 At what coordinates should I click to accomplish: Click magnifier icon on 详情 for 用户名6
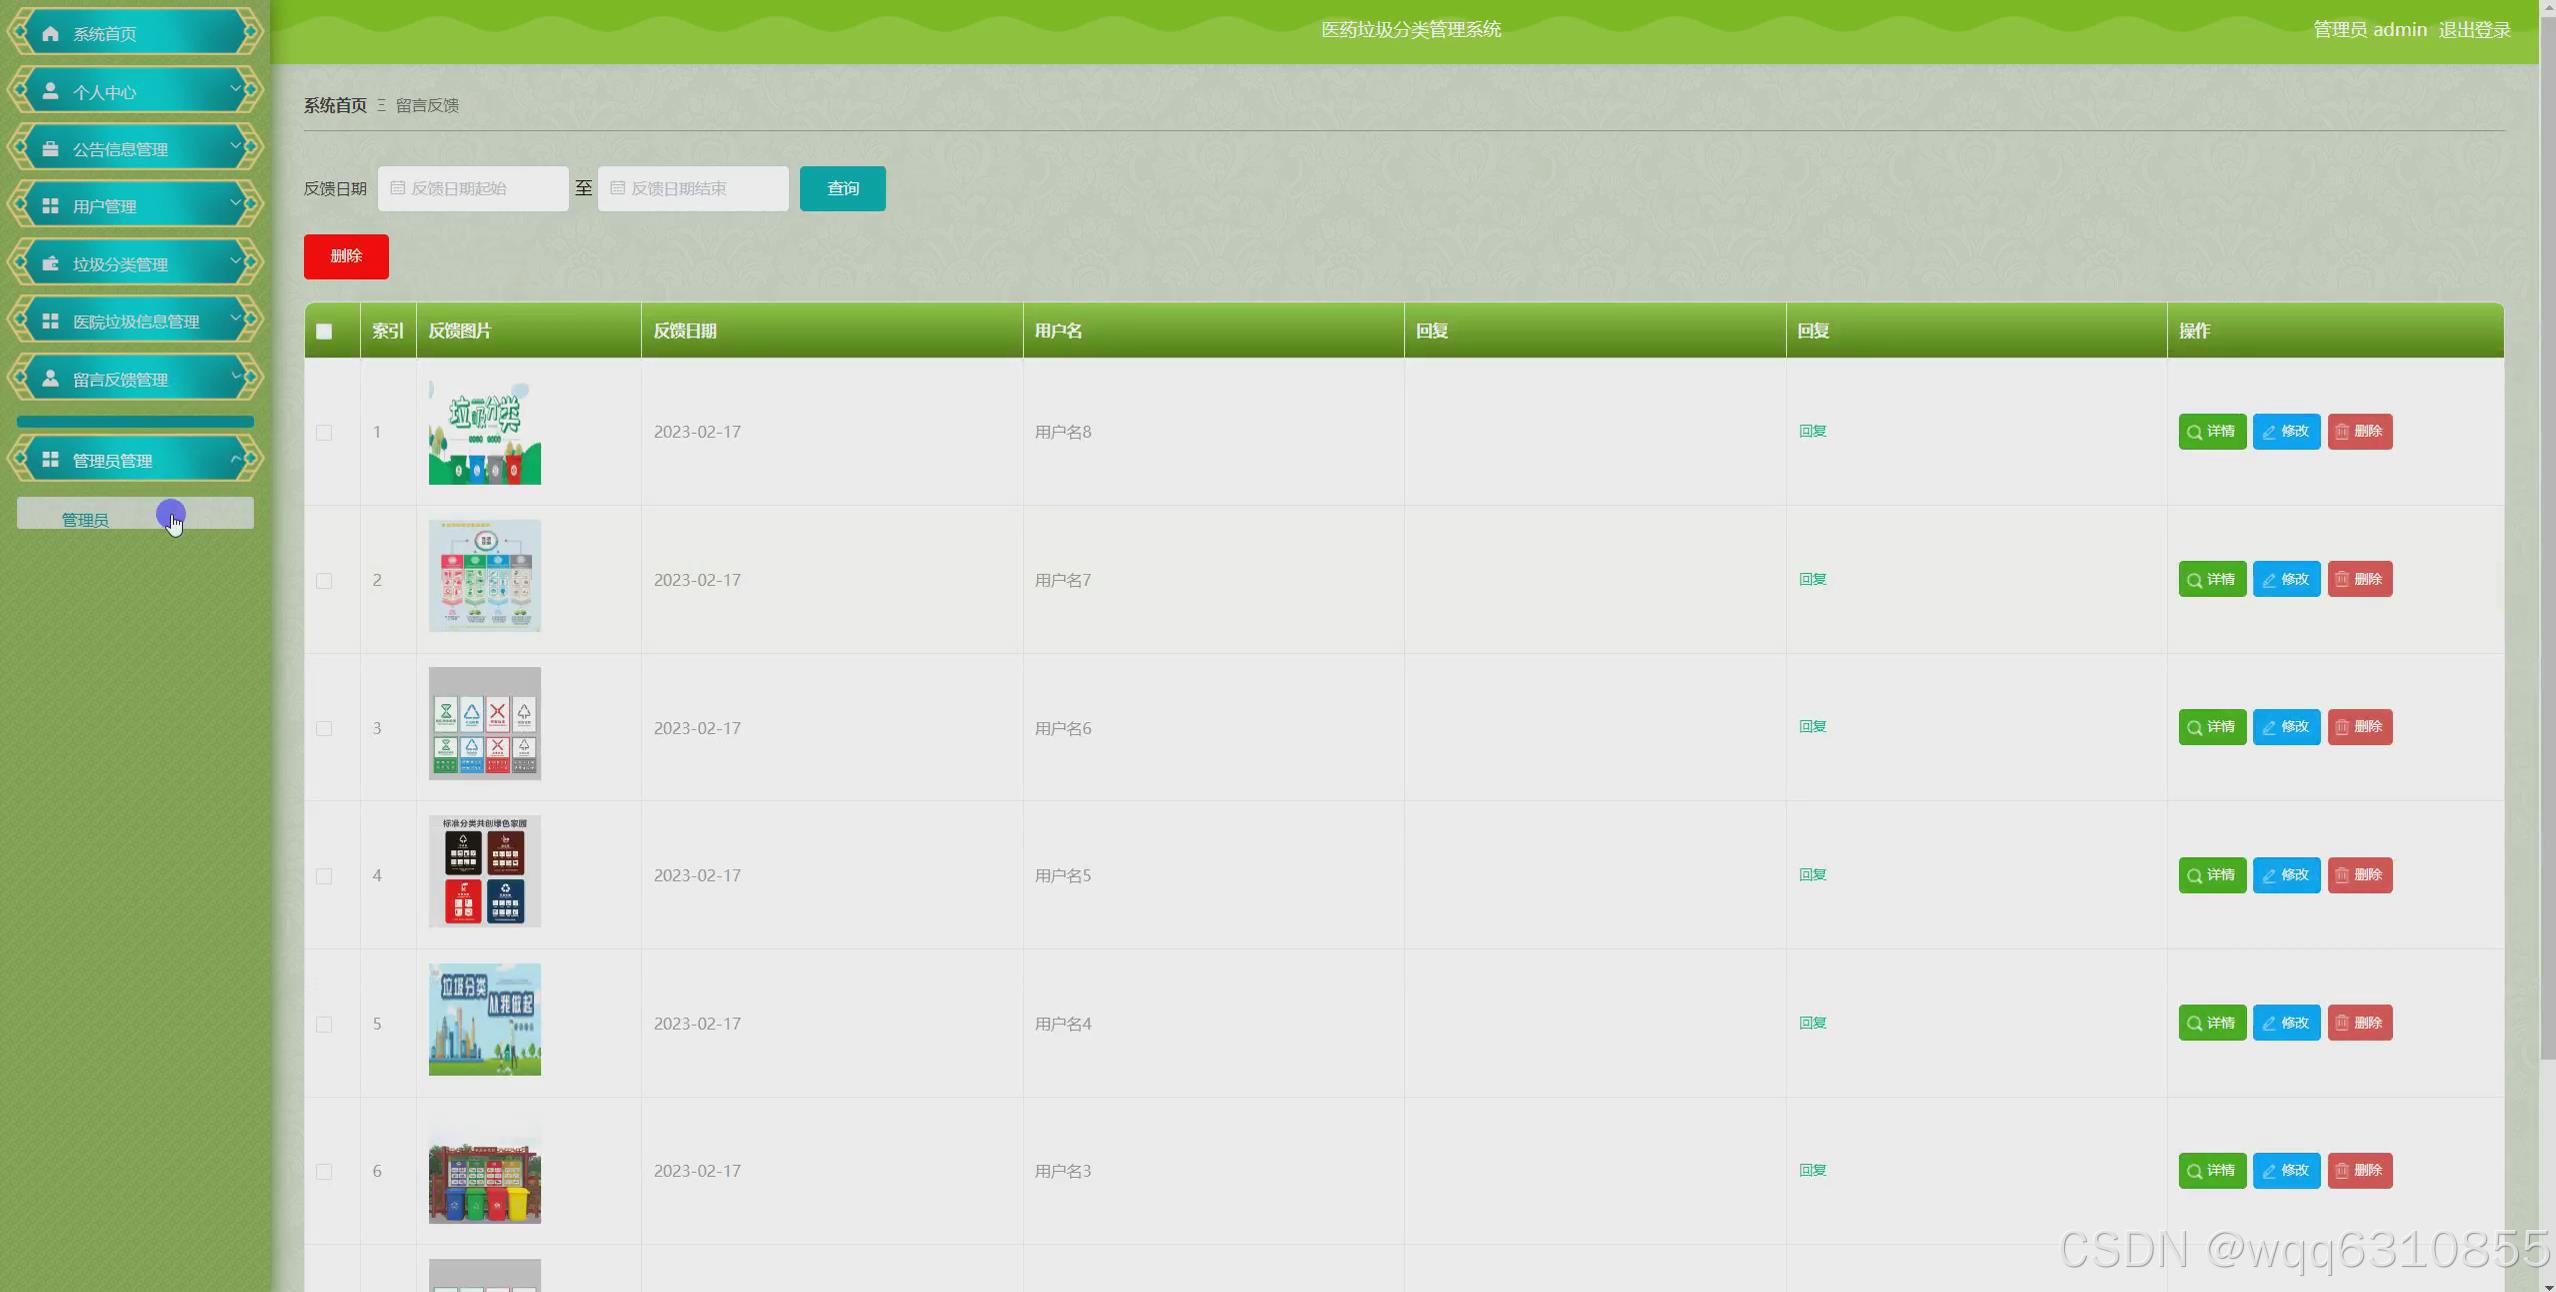click(x=2195, y=727)
